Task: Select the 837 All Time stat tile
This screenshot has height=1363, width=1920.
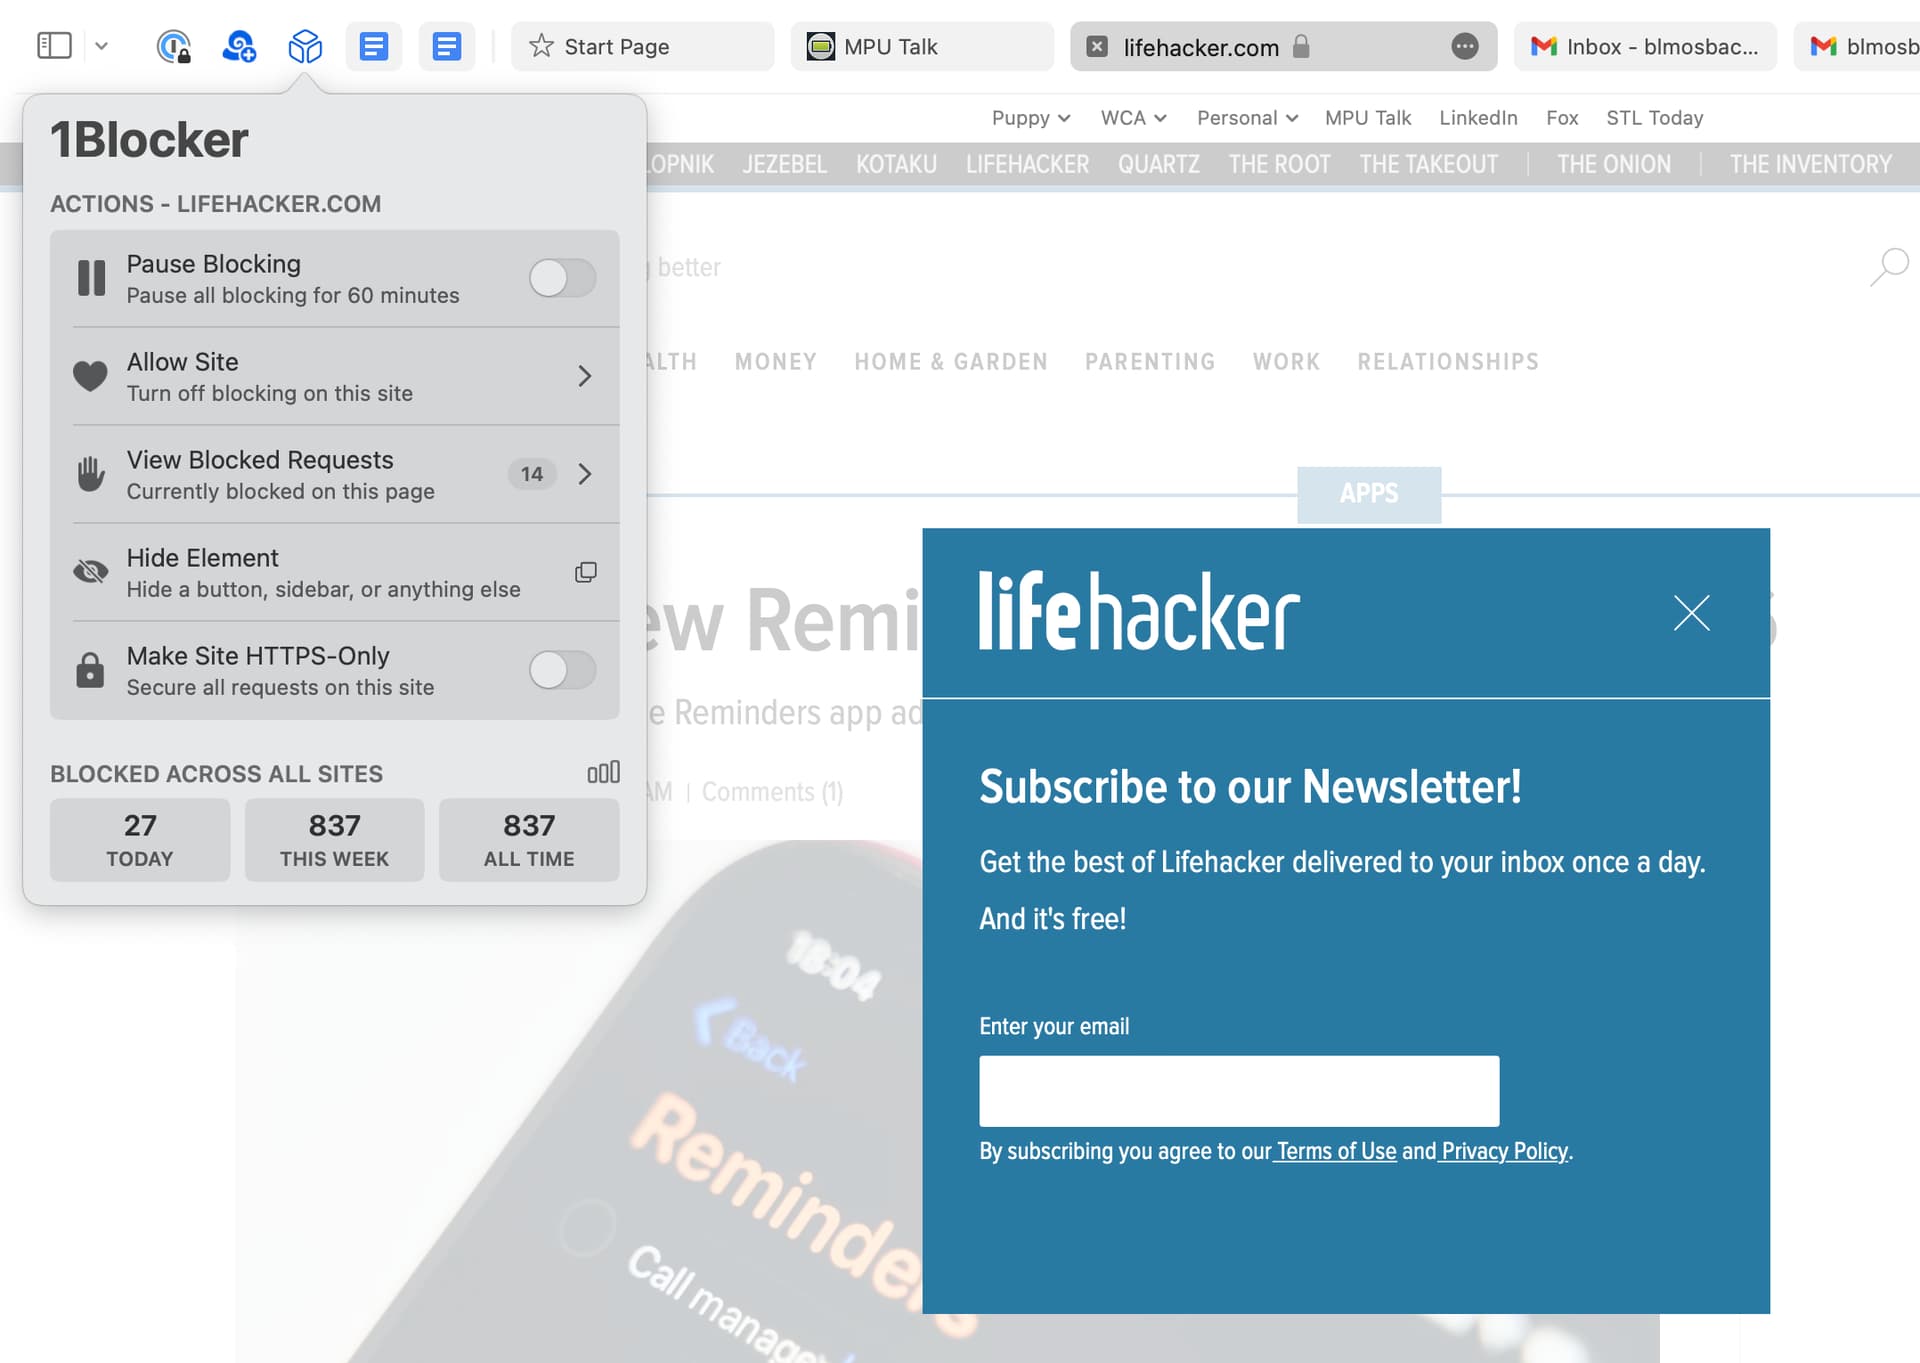Action: click(x=529, y=840)
